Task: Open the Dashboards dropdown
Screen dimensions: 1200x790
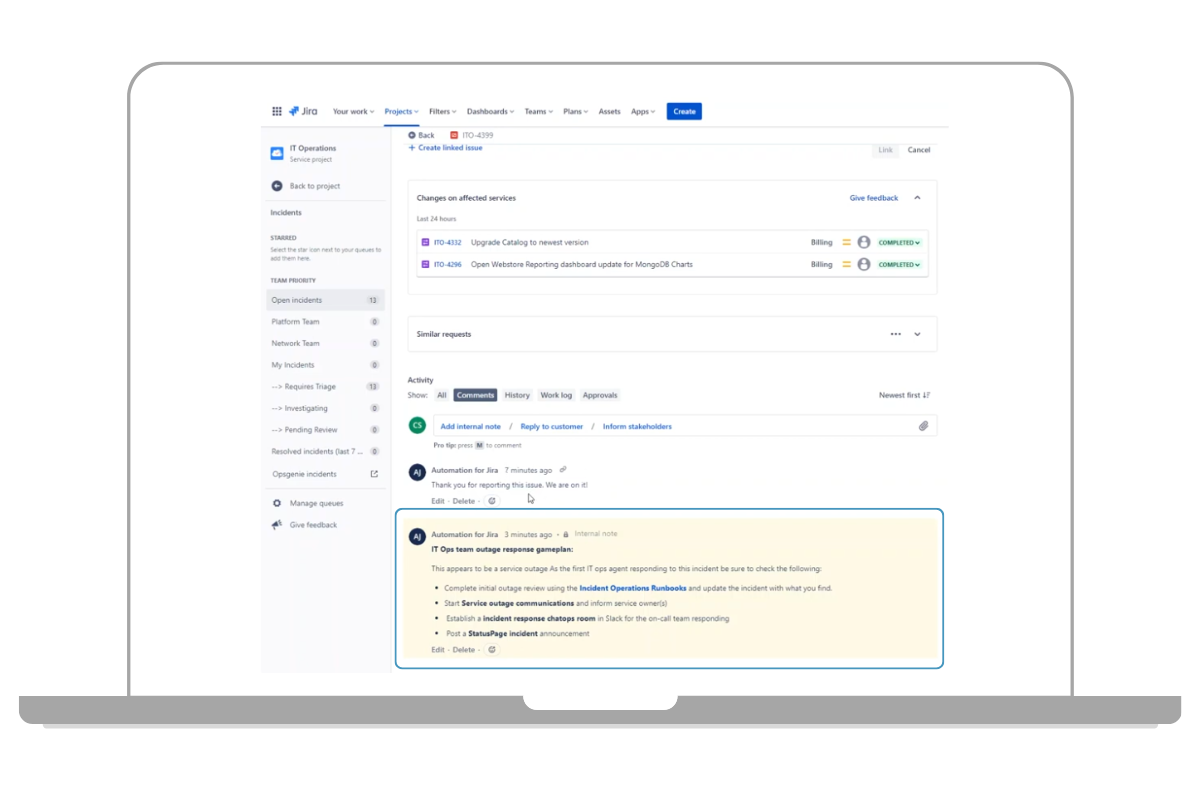Action: click(x=490, y=112)
